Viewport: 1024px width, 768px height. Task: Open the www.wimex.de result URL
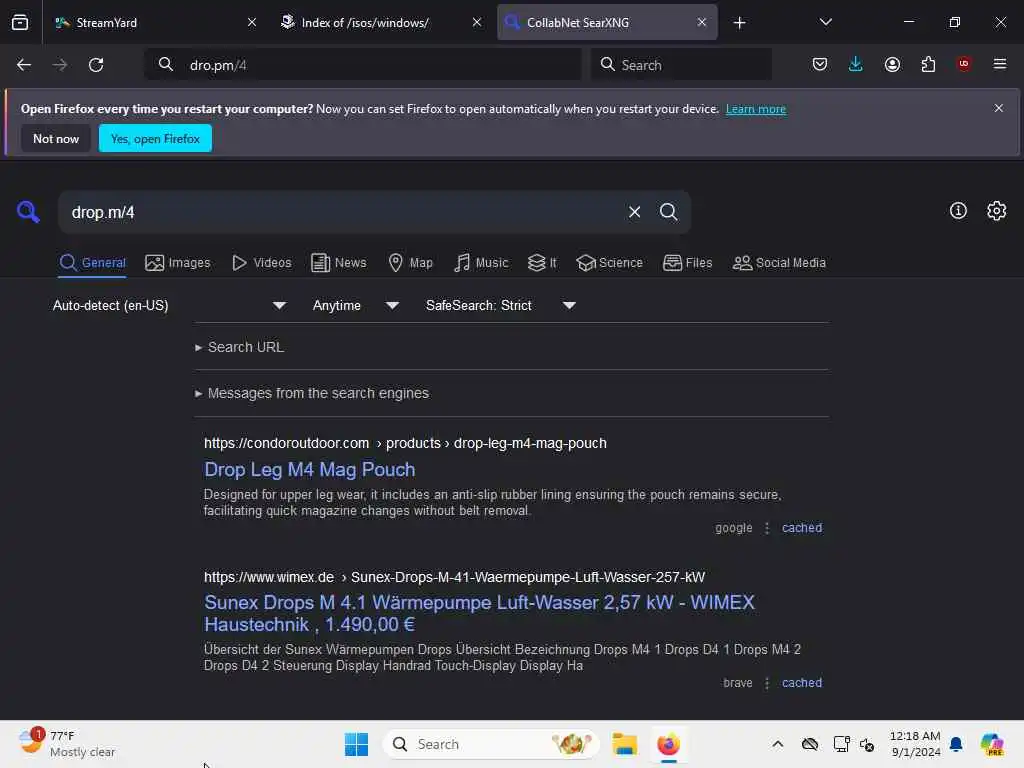click(x=454, y=577)
